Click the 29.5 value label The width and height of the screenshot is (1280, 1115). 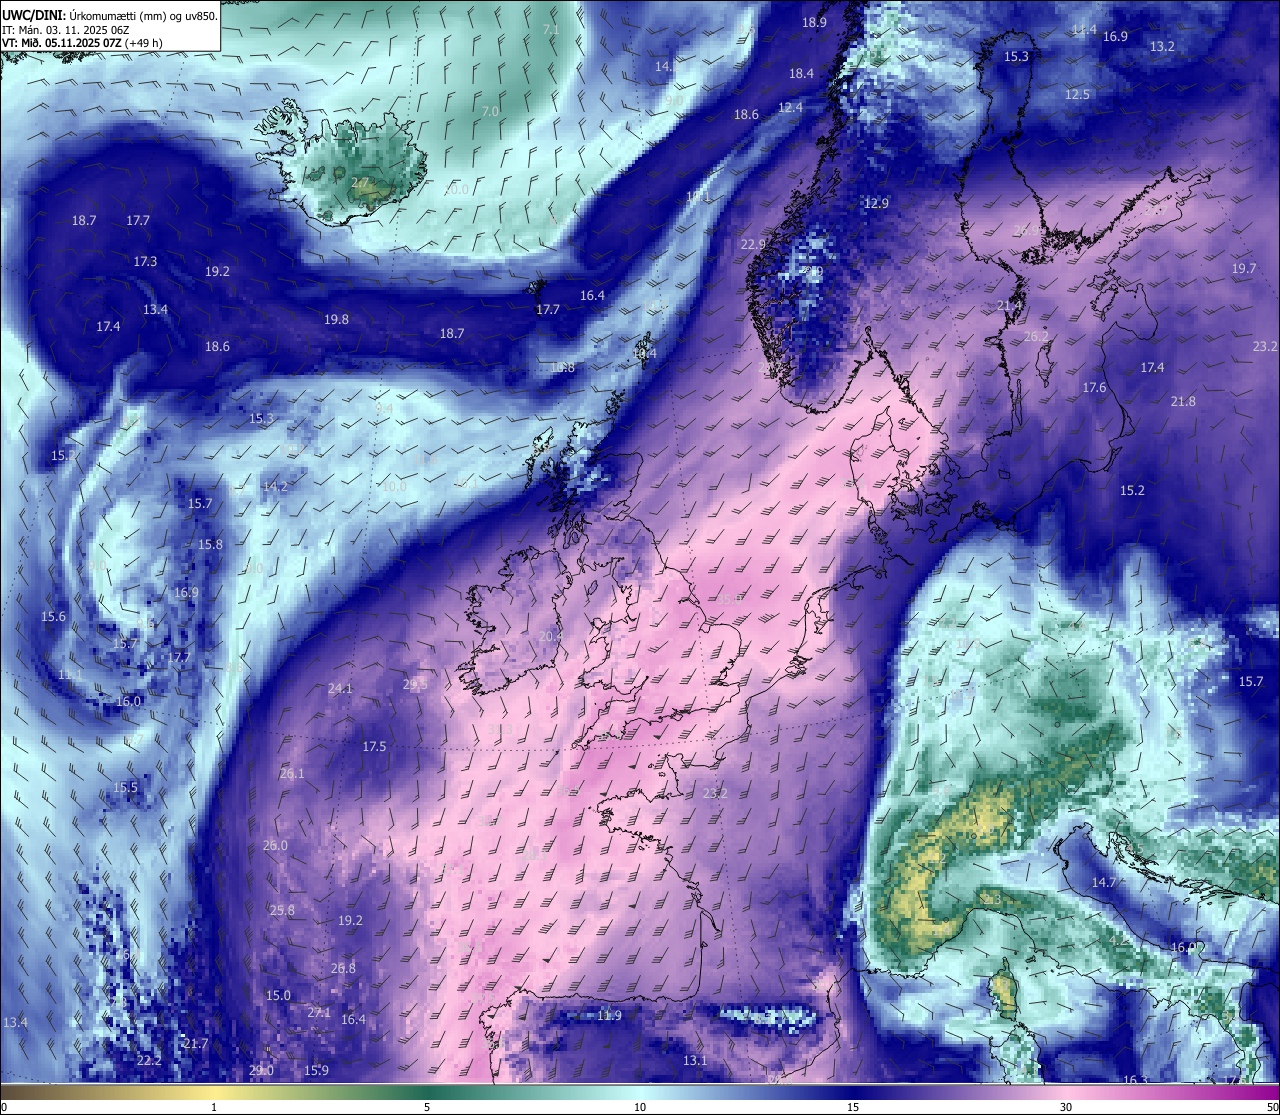click(x=415, y=685)
